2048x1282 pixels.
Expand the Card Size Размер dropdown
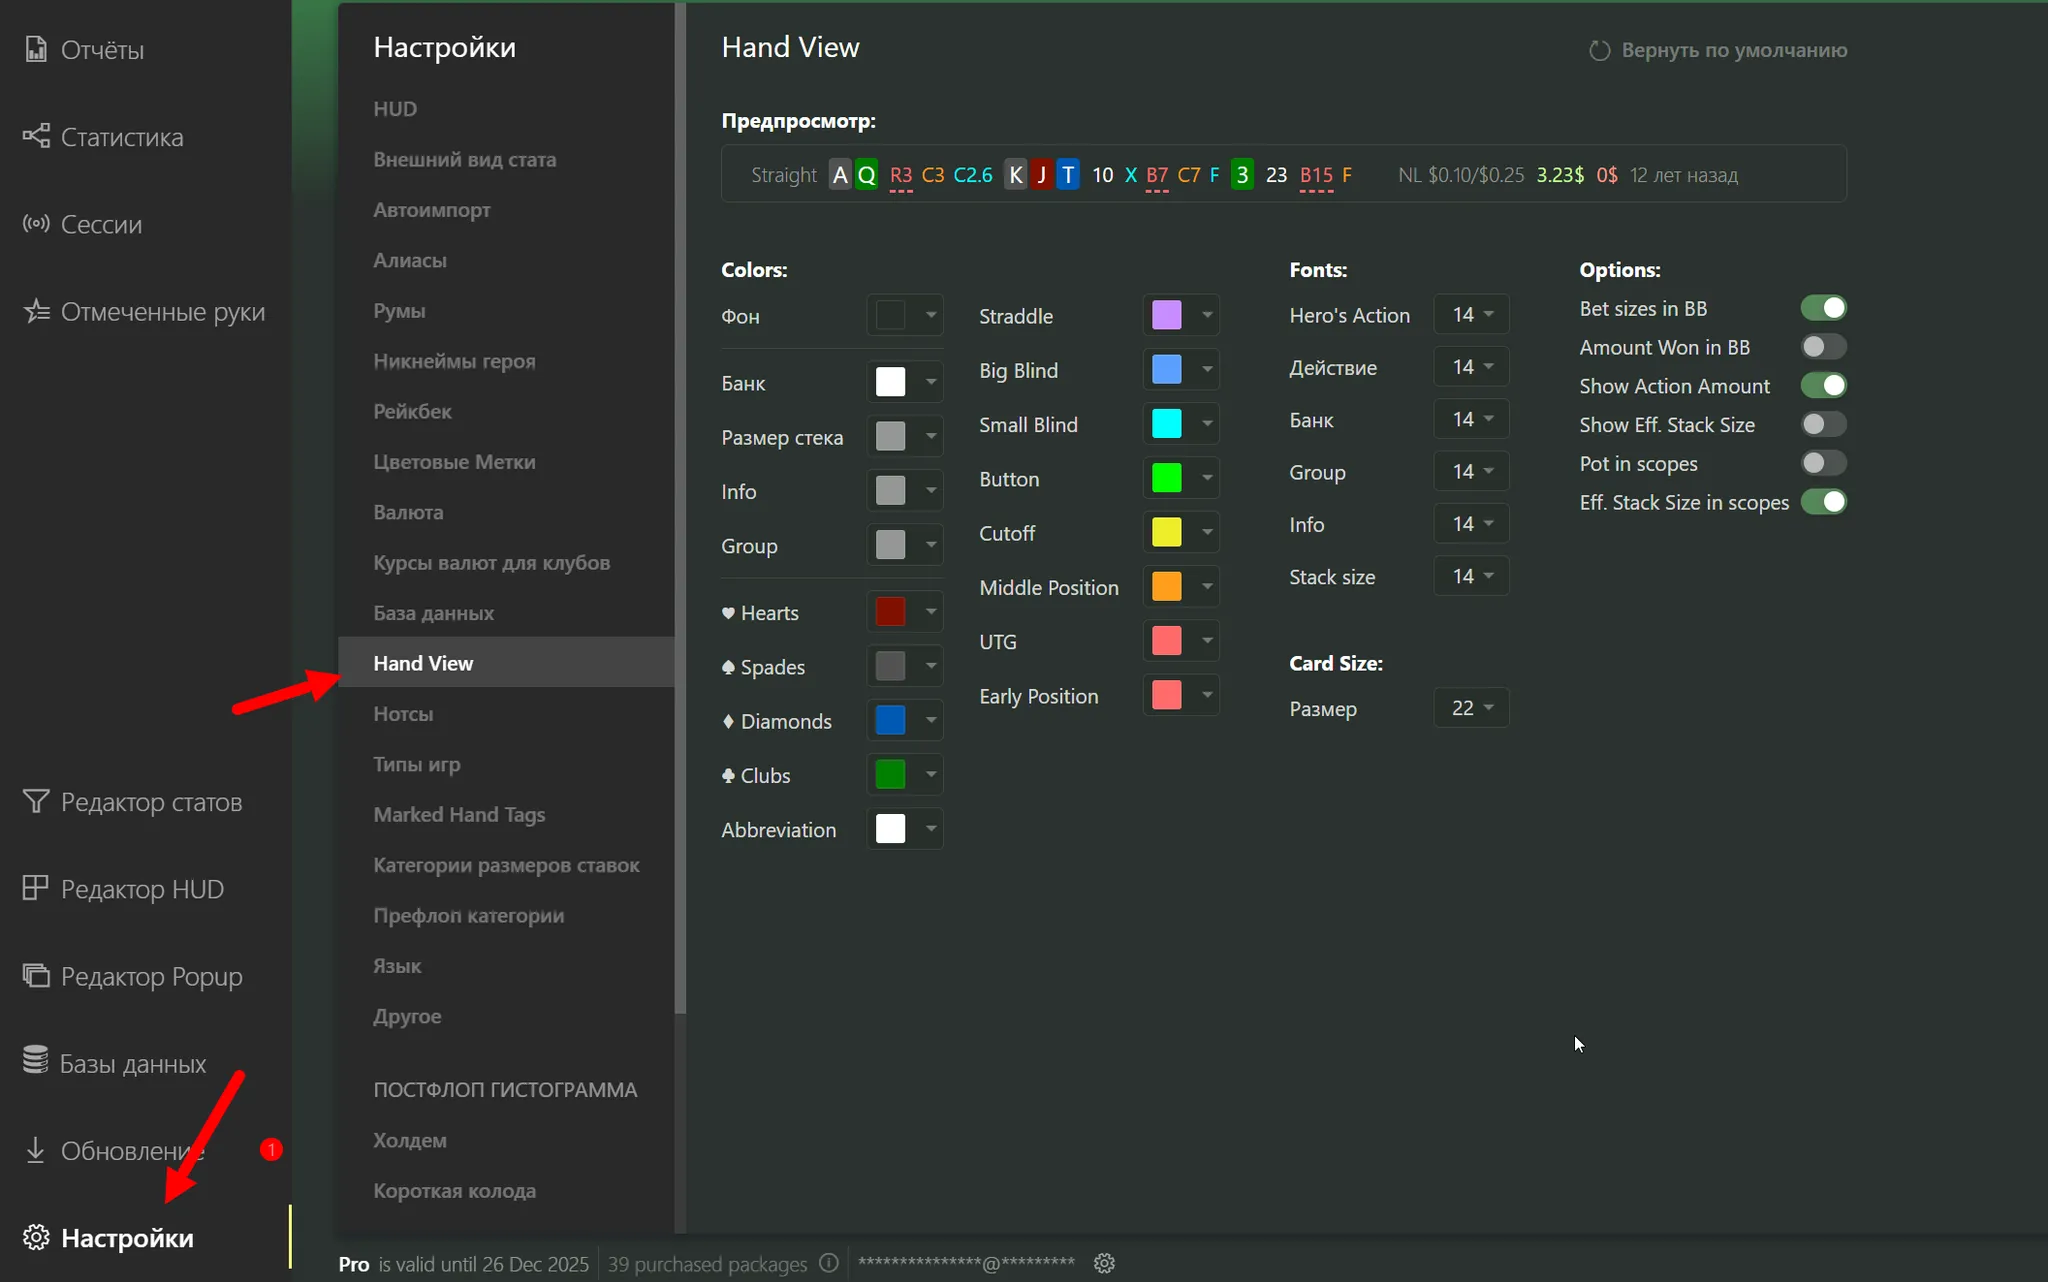[1471, 708]
